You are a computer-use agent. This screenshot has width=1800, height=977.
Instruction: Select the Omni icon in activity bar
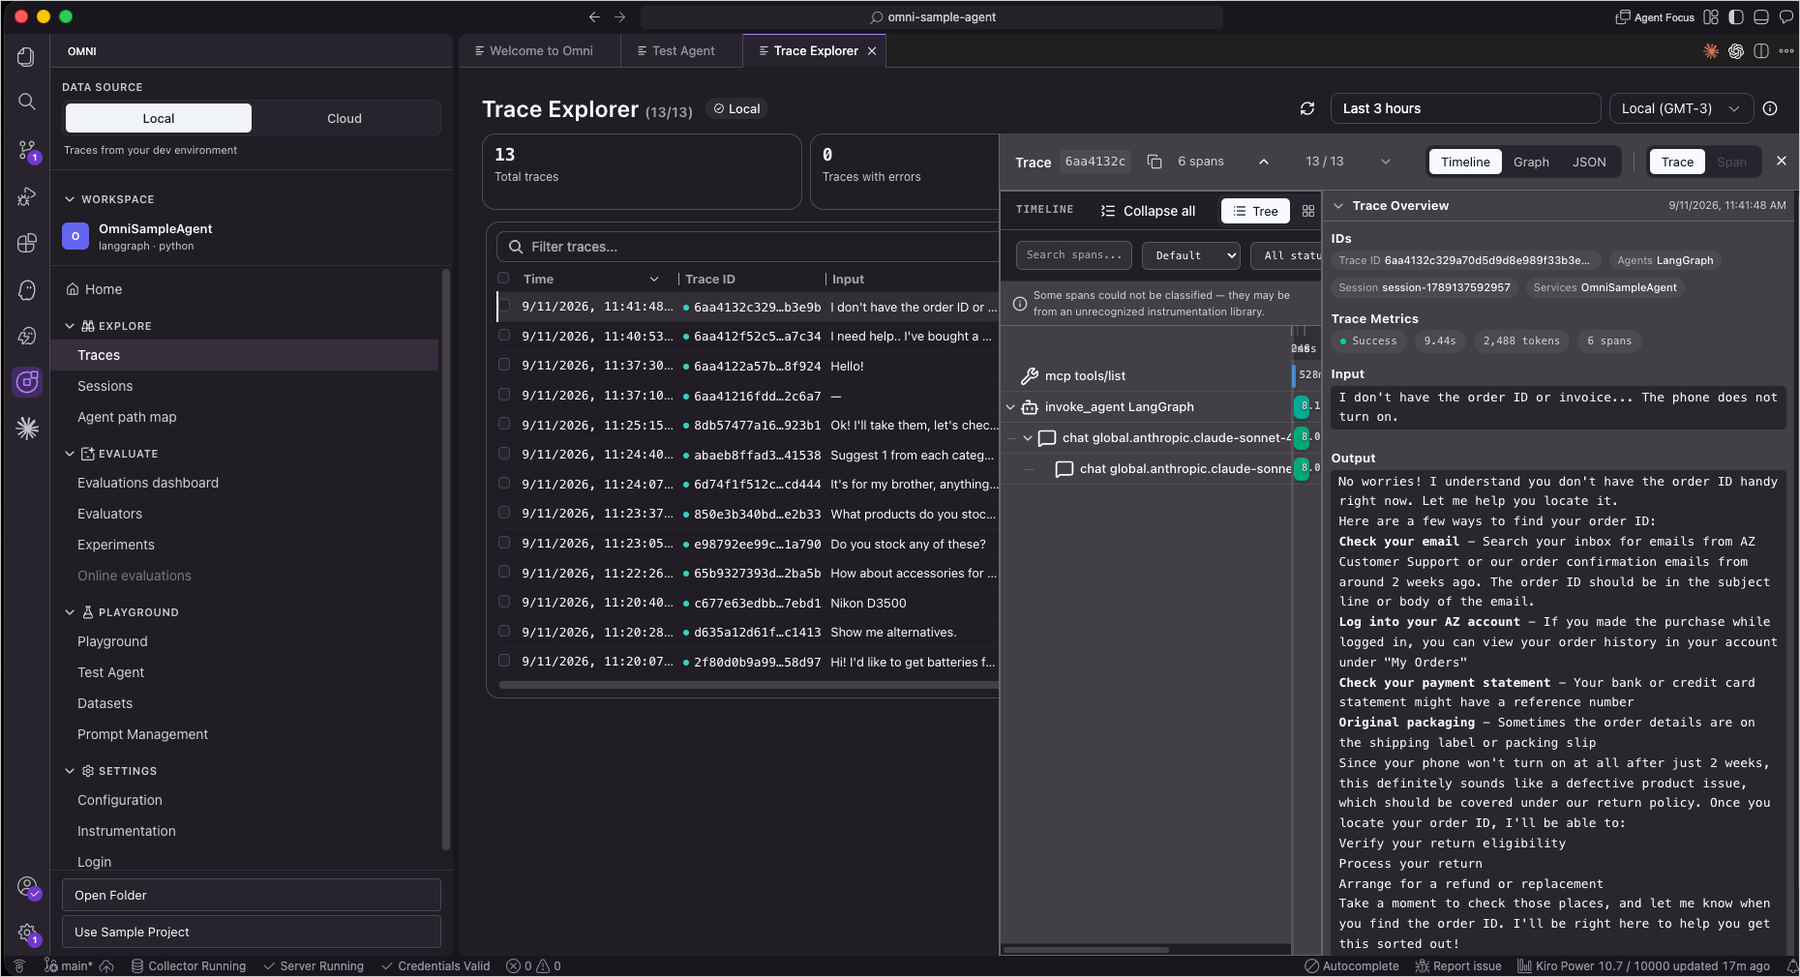[27, 381]
